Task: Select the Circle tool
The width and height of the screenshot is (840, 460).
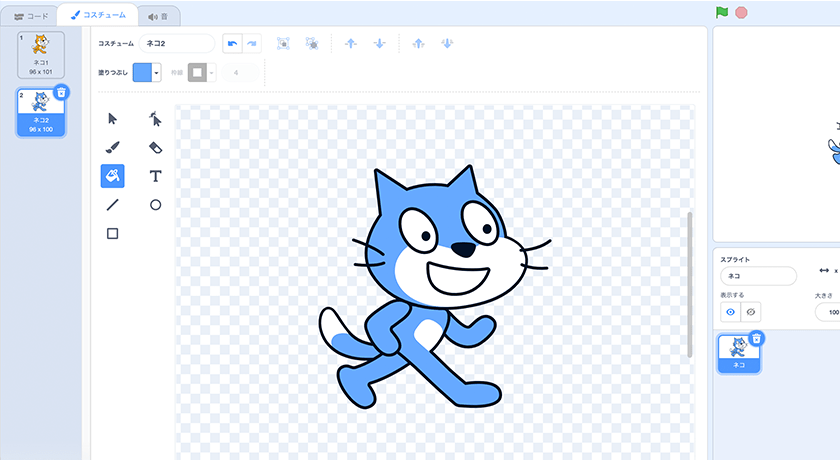Action: coord(155,205)
